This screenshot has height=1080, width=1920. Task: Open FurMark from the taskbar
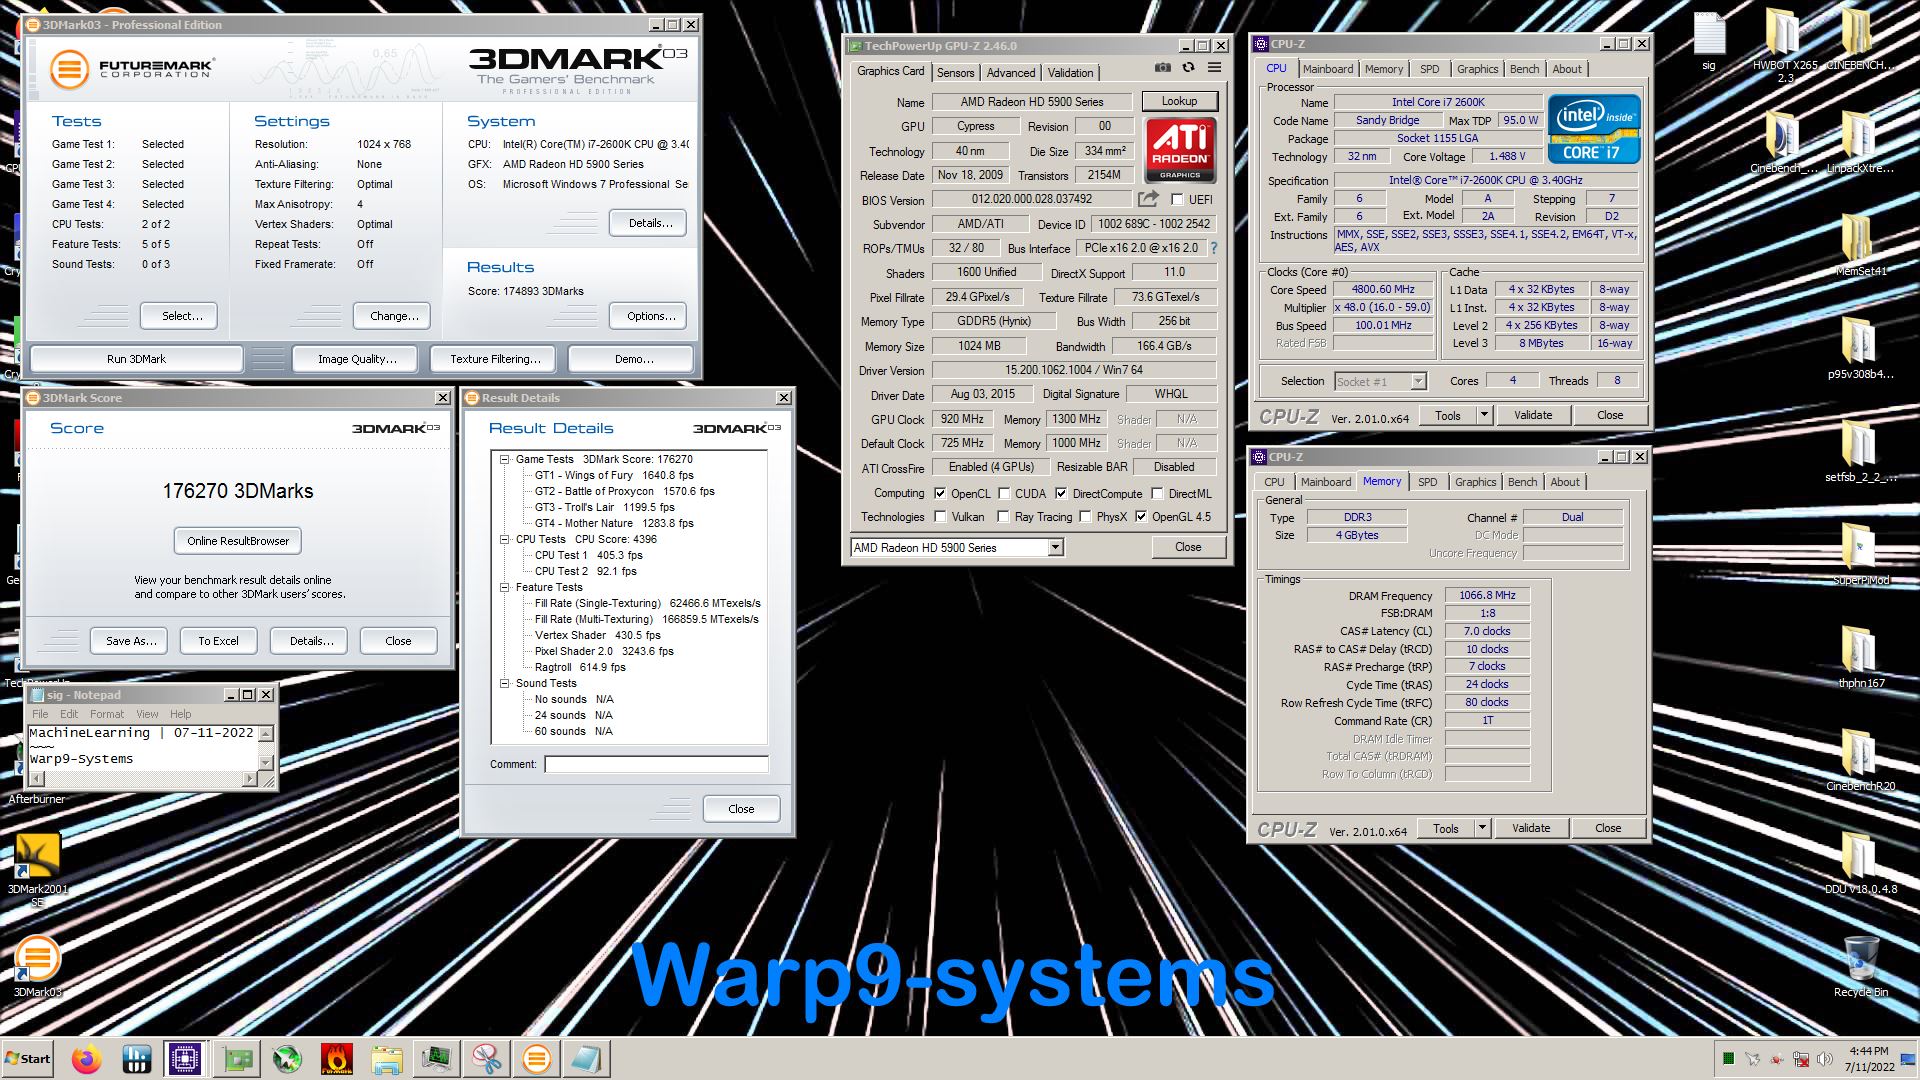coord(337,1059)
